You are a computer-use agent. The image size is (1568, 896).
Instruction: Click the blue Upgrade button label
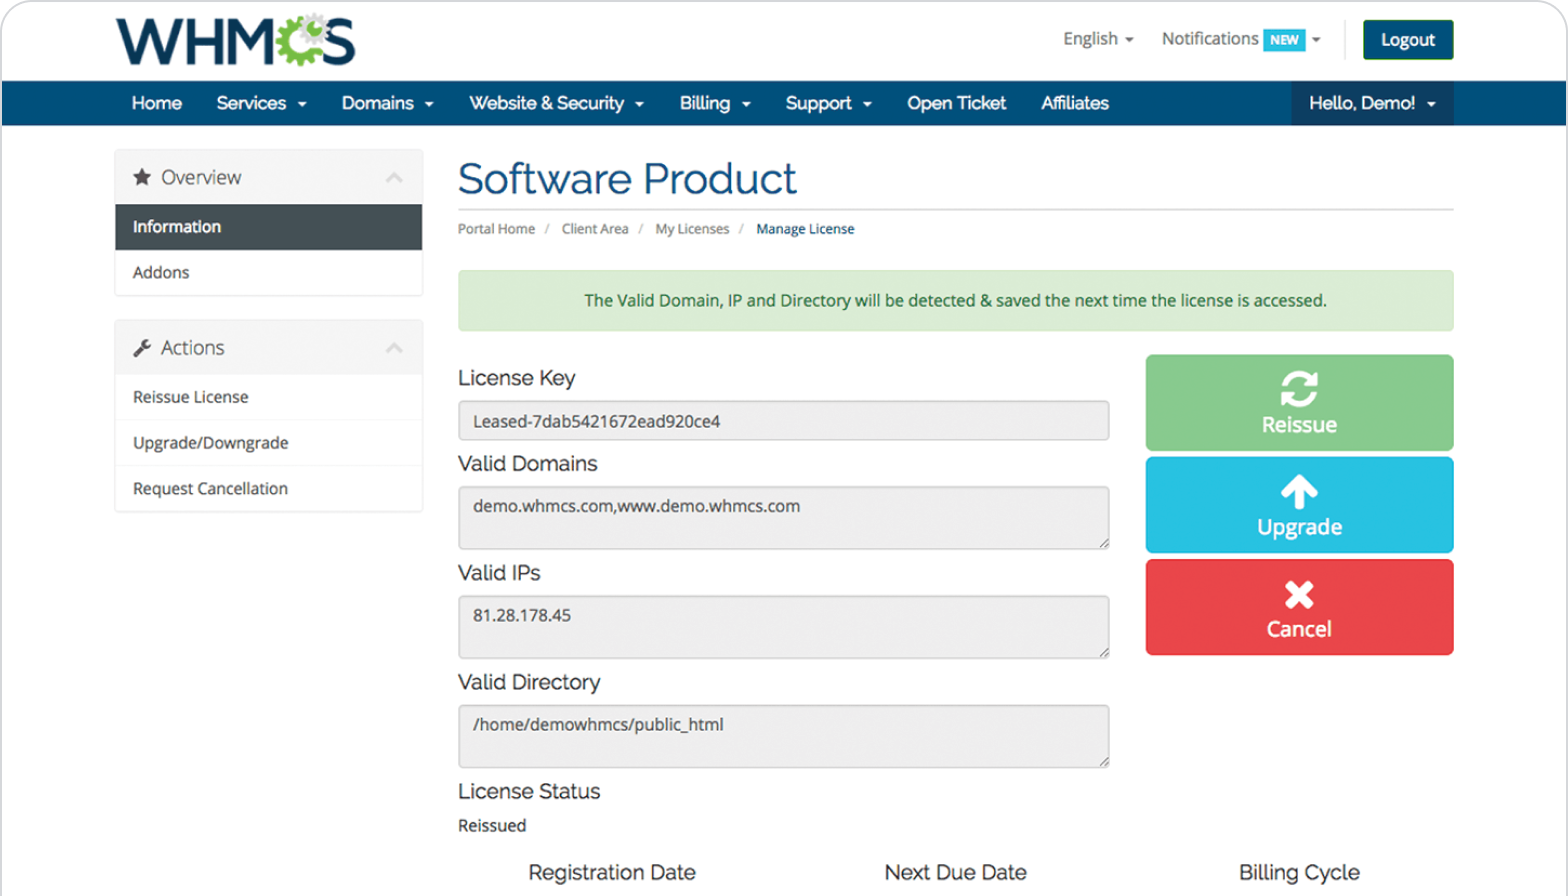tap(1299, 527)
